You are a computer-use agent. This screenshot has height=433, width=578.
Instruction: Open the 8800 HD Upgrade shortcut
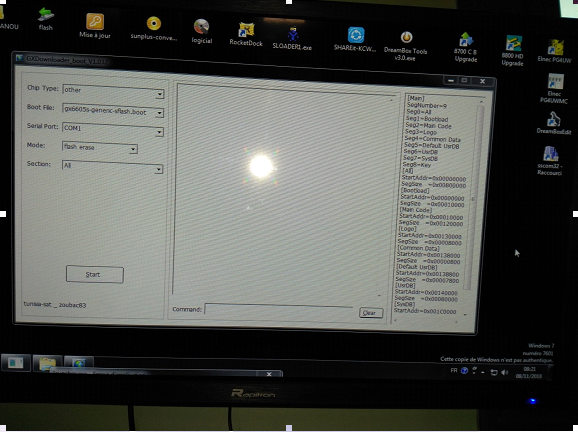tap(513, 50)
